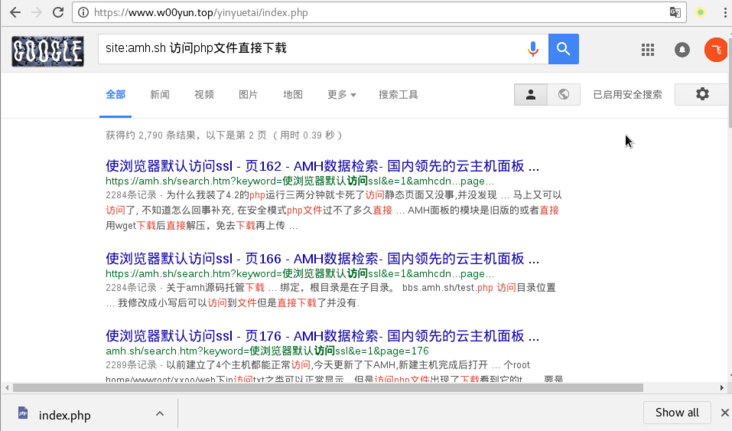This screenshot has height=431, width=732.
Task: Open the Google apps grid
Action: pyautogui.click(x=648, y=49)
